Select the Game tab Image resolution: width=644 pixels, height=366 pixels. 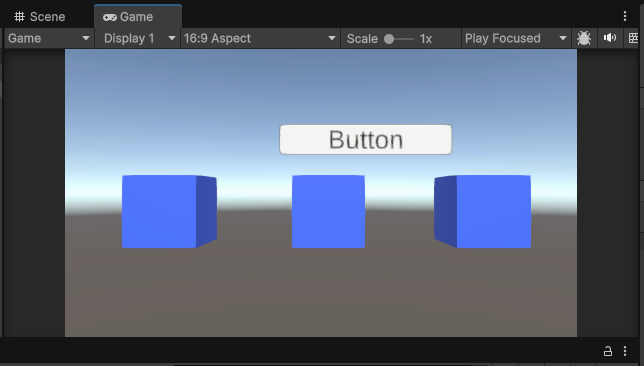point(138,17)
